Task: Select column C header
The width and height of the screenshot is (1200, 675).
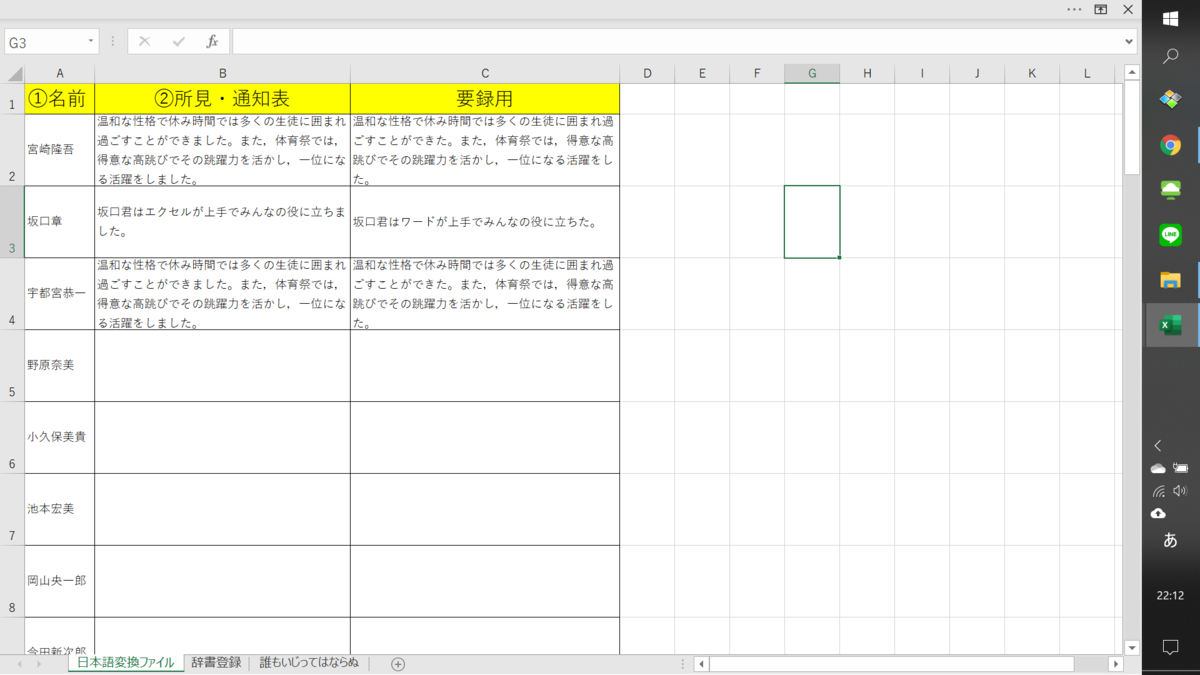Action: [485, 74]
